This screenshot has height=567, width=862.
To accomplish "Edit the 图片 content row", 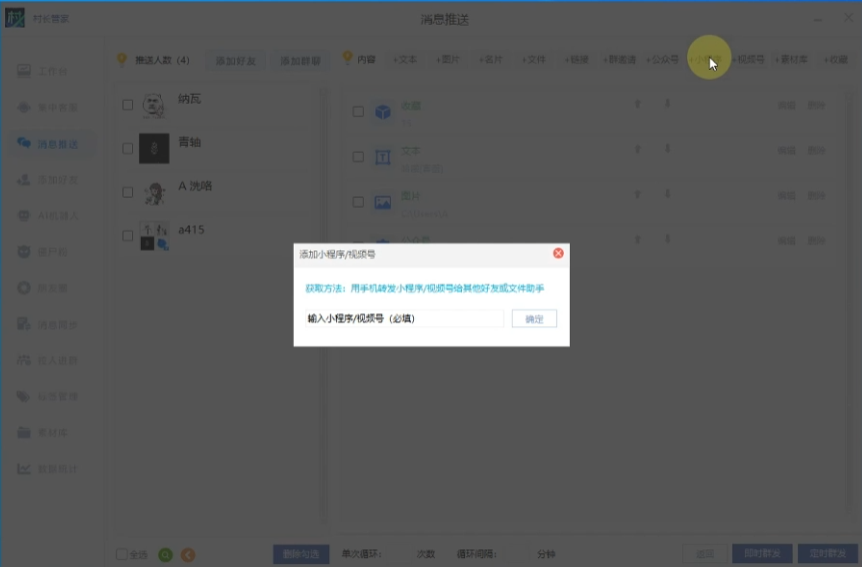I will pos(787,195).
